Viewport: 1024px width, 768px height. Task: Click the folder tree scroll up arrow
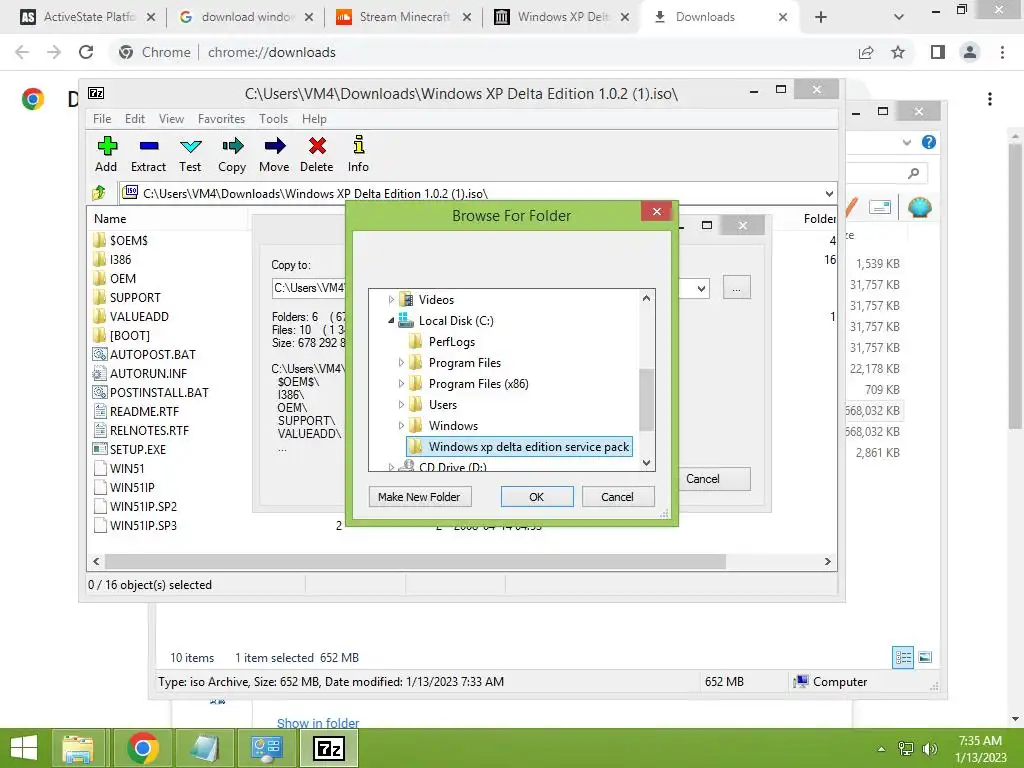coord(646,298)
